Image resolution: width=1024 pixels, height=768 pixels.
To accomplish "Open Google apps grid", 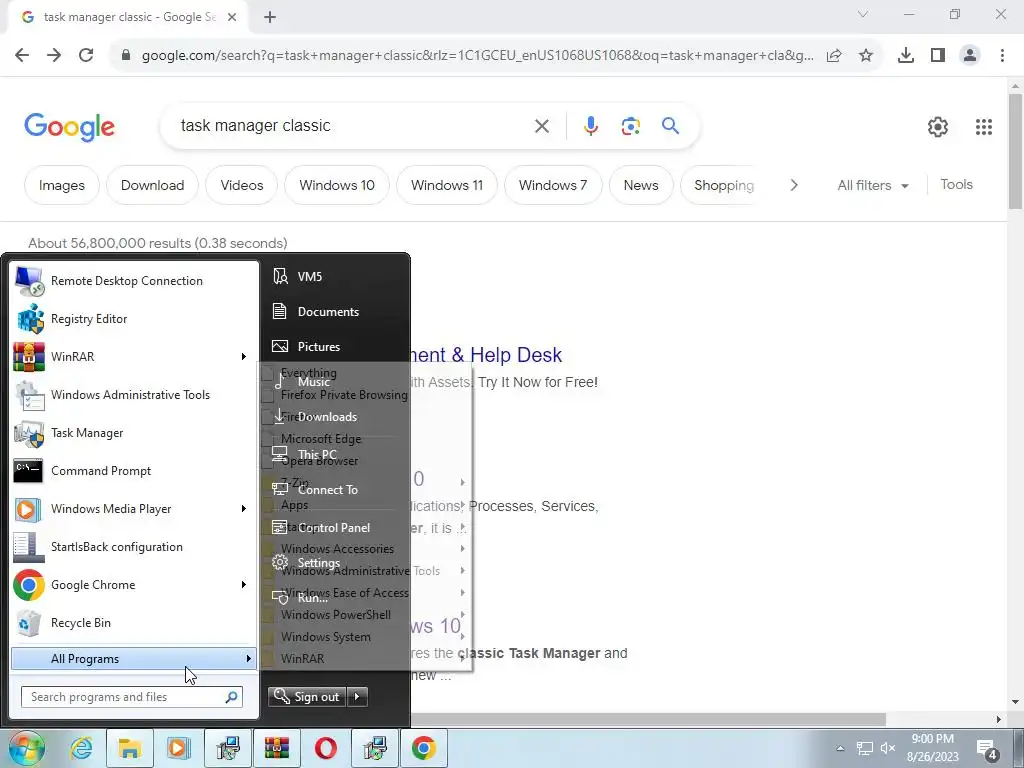I will 984,127.
